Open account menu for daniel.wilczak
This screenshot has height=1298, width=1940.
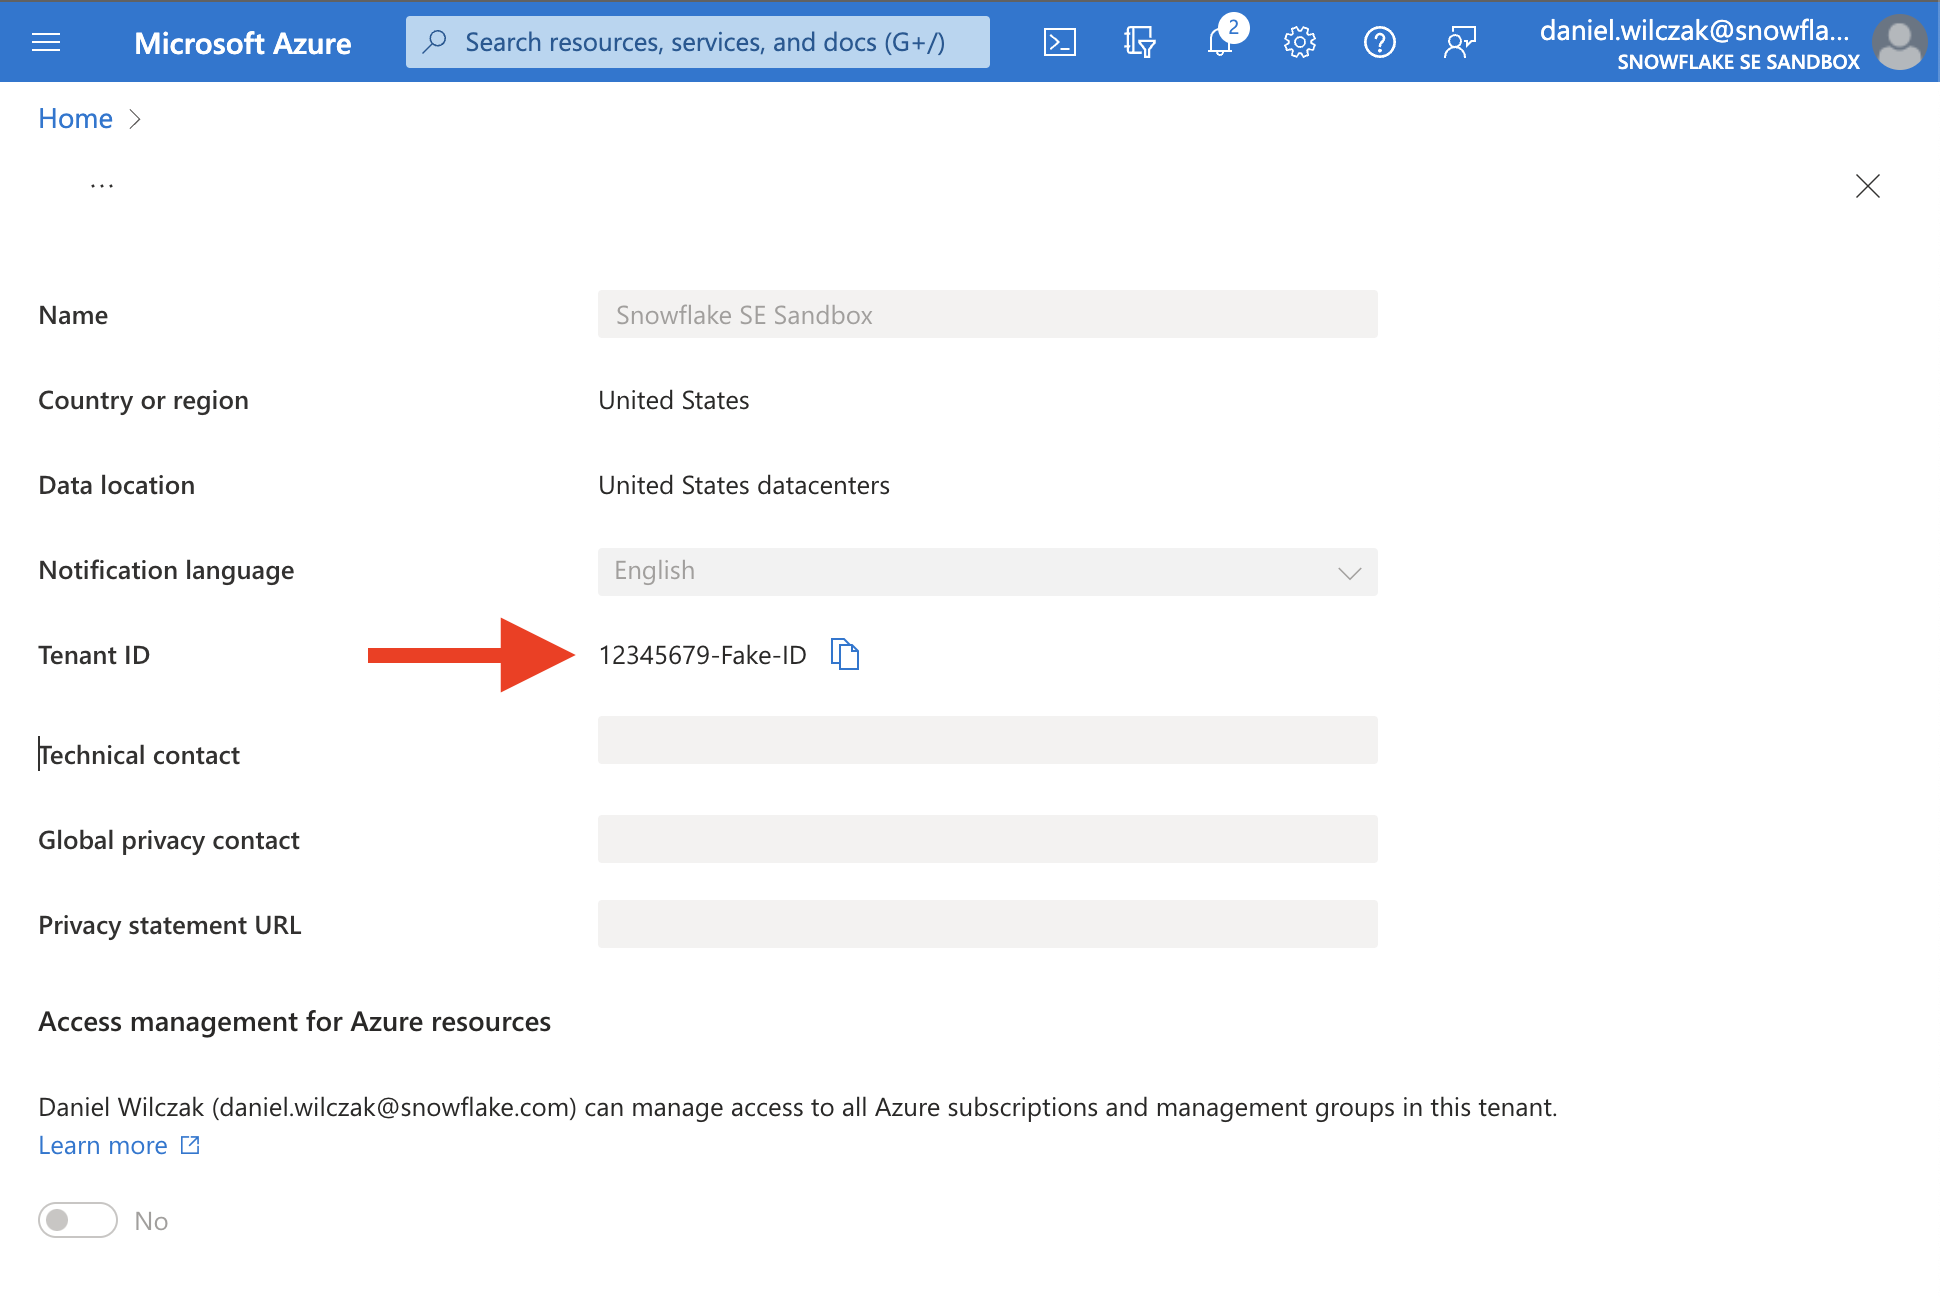1699,44
